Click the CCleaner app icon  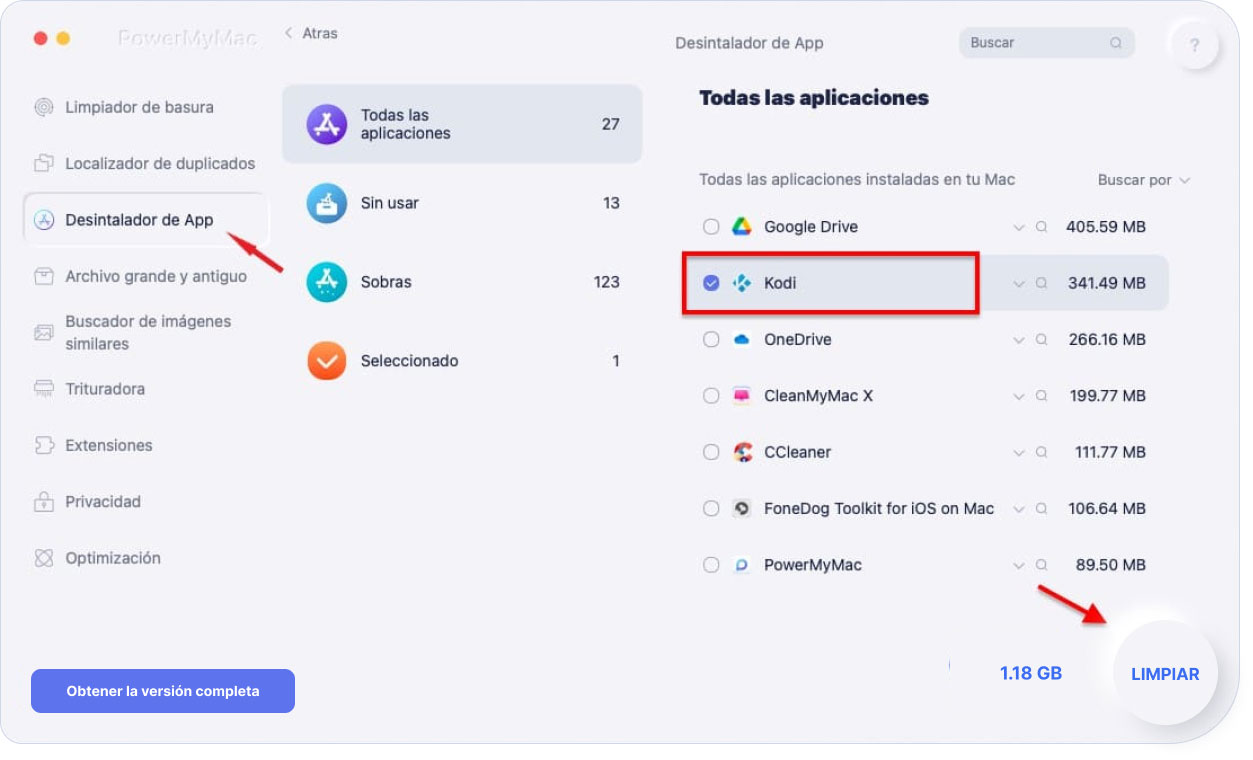point(742,452)
